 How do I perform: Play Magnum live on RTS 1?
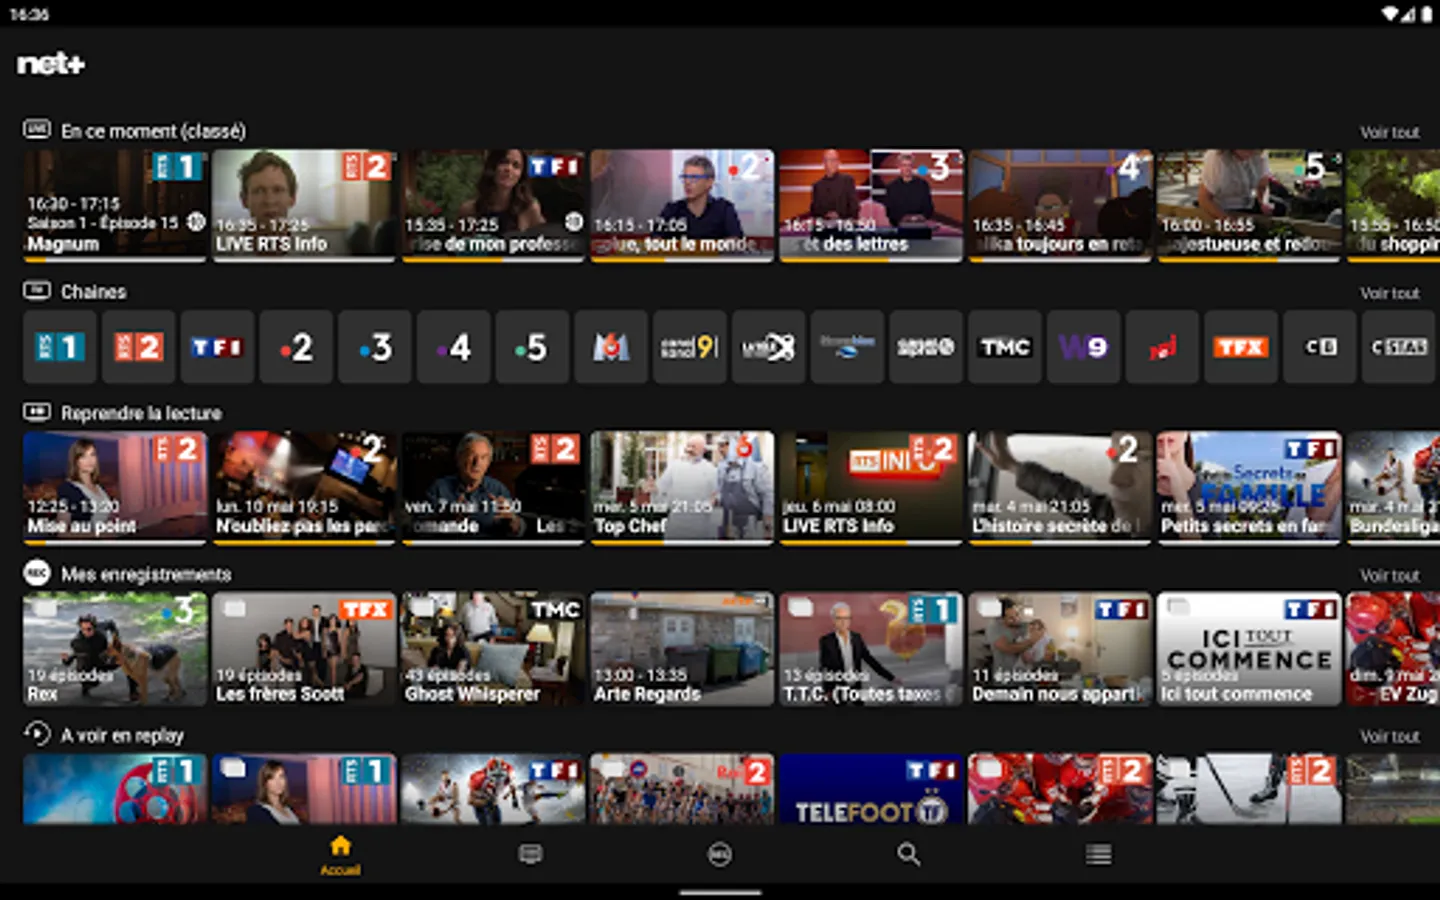click(115, 206)
